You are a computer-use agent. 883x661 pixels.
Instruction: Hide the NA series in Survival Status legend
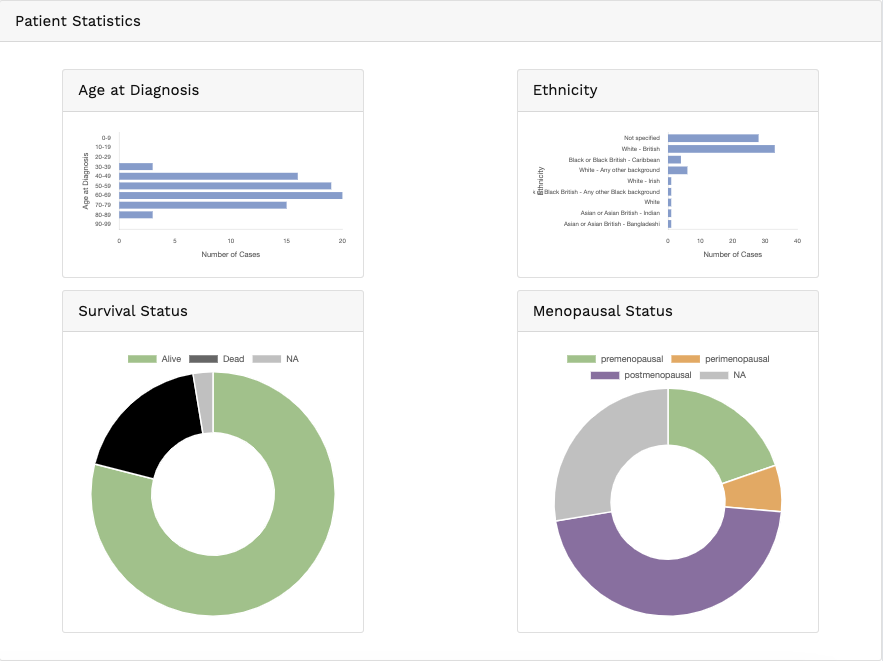pyautogui.click(x=276, y=358)
